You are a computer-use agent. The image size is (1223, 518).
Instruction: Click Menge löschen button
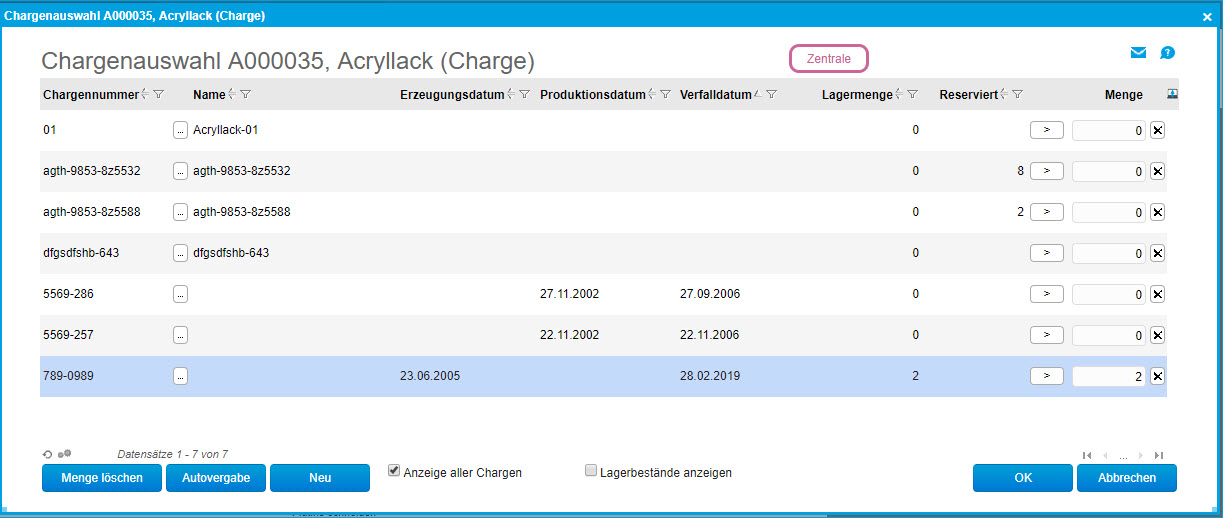100,478
